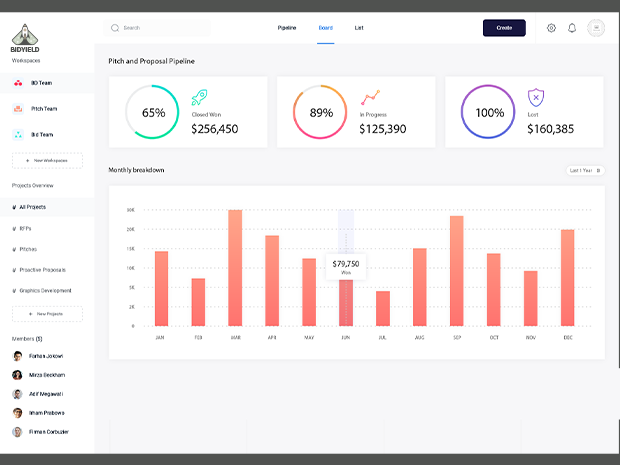Open settings via the gear icon

point(551,28)
